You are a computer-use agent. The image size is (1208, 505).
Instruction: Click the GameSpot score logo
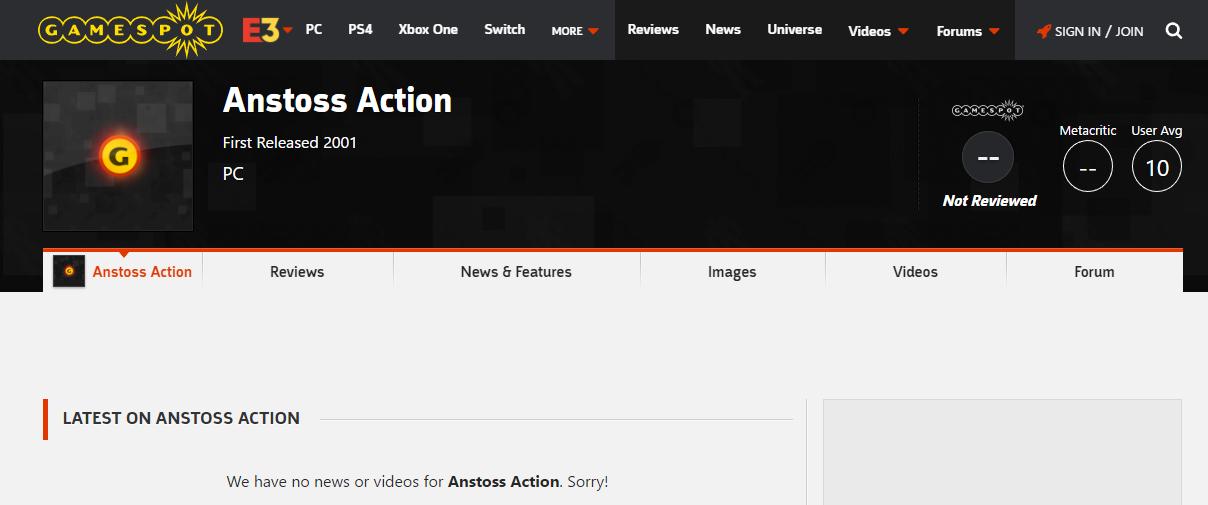pyautogui.click(x=988, y=110)
